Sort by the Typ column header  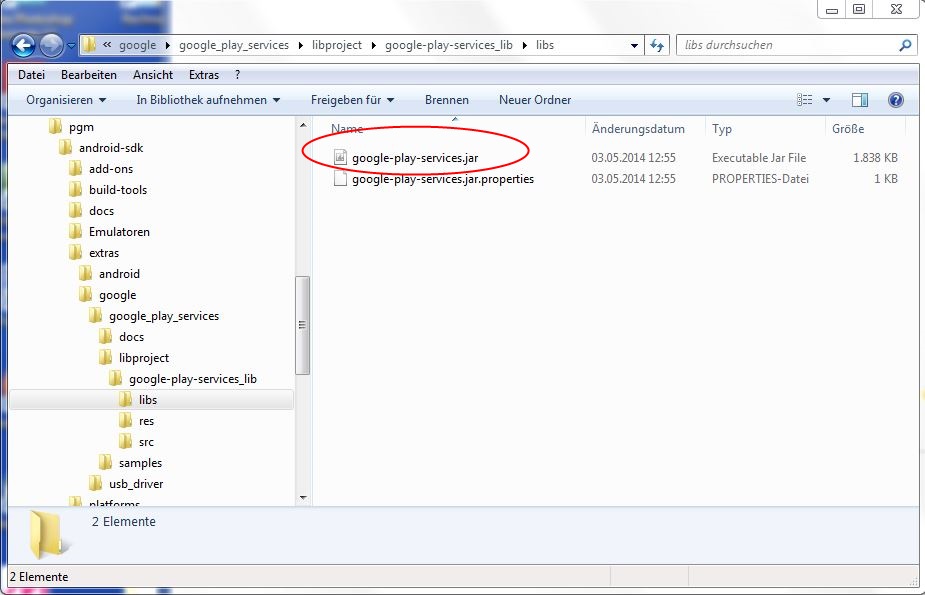click(721, 129)
